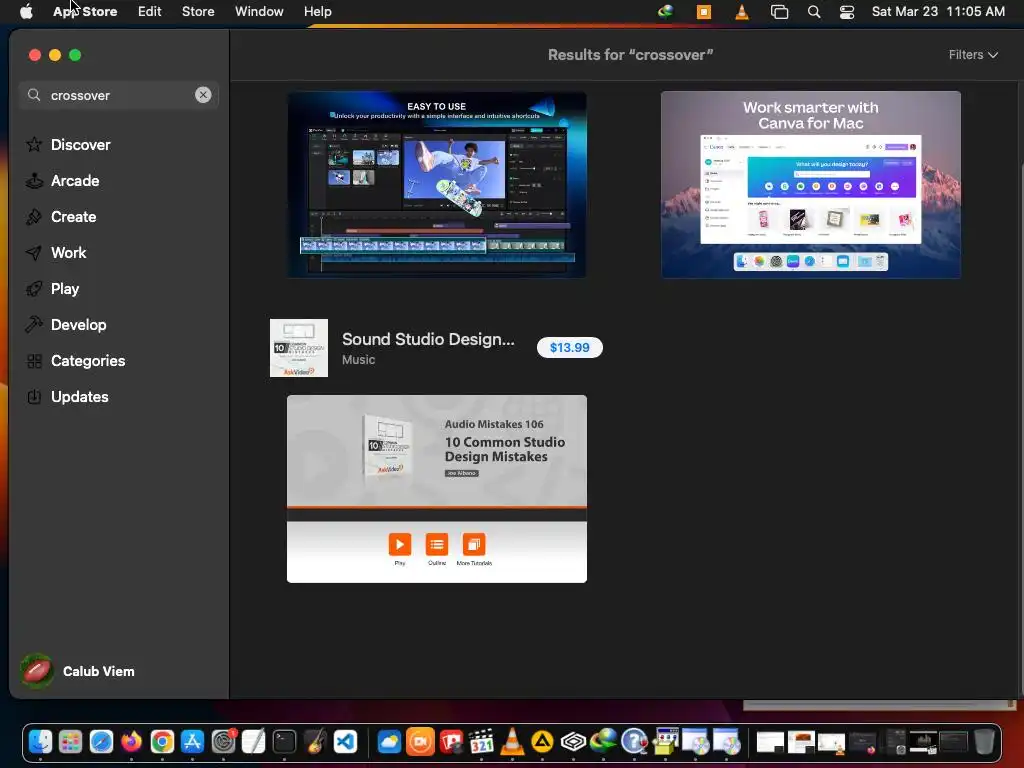1024x768 pixels.
Task: Open the Window menu
Action: tap(259, 12)
